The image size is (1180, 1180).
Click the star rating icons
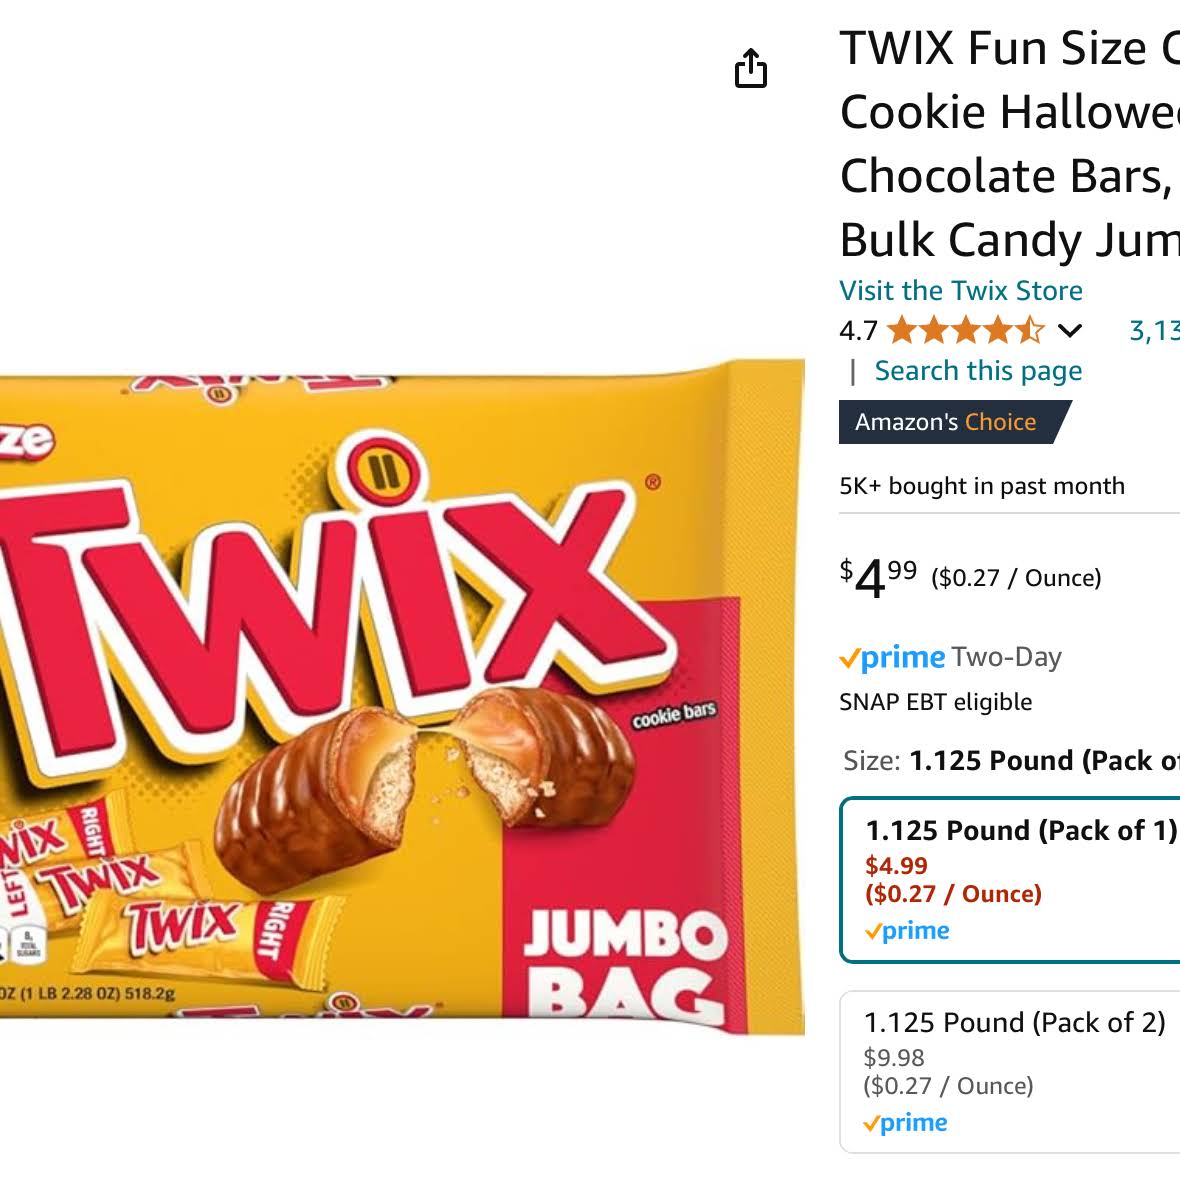click(x=966, y=330)
